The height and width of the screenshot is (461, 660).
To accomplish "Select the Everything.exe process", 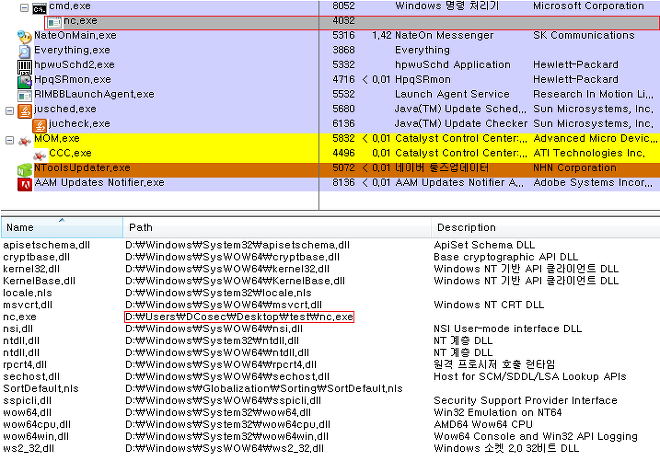I will coord(72,50).
